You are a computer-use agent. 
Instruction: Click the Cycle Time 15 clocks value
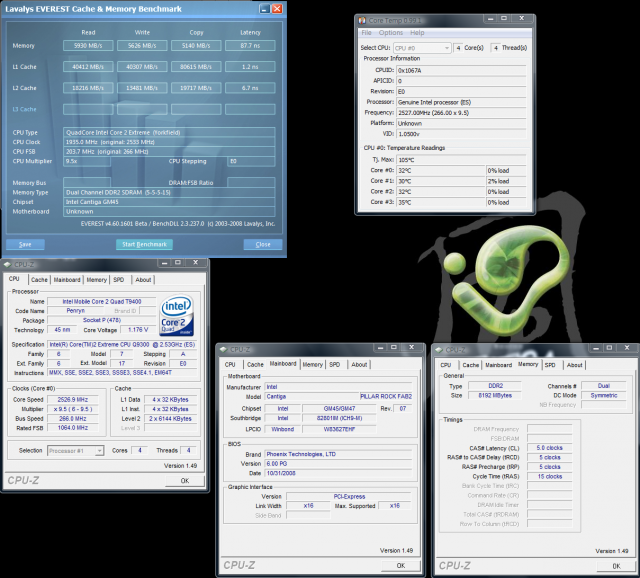(549, 476)
